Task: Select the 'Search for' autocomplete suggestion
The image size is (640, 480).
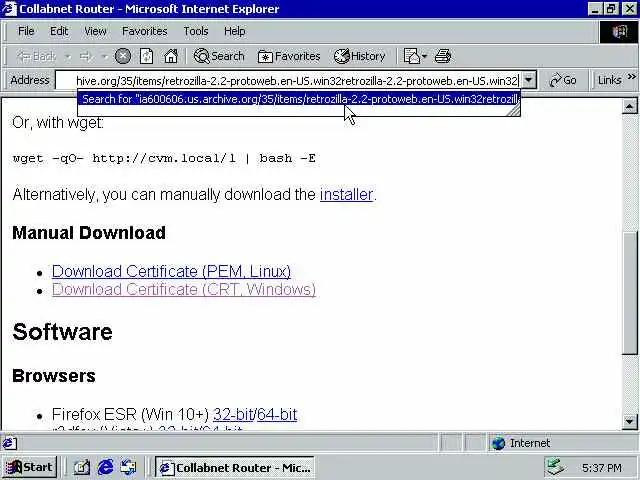Action: (x=299, y=99)
